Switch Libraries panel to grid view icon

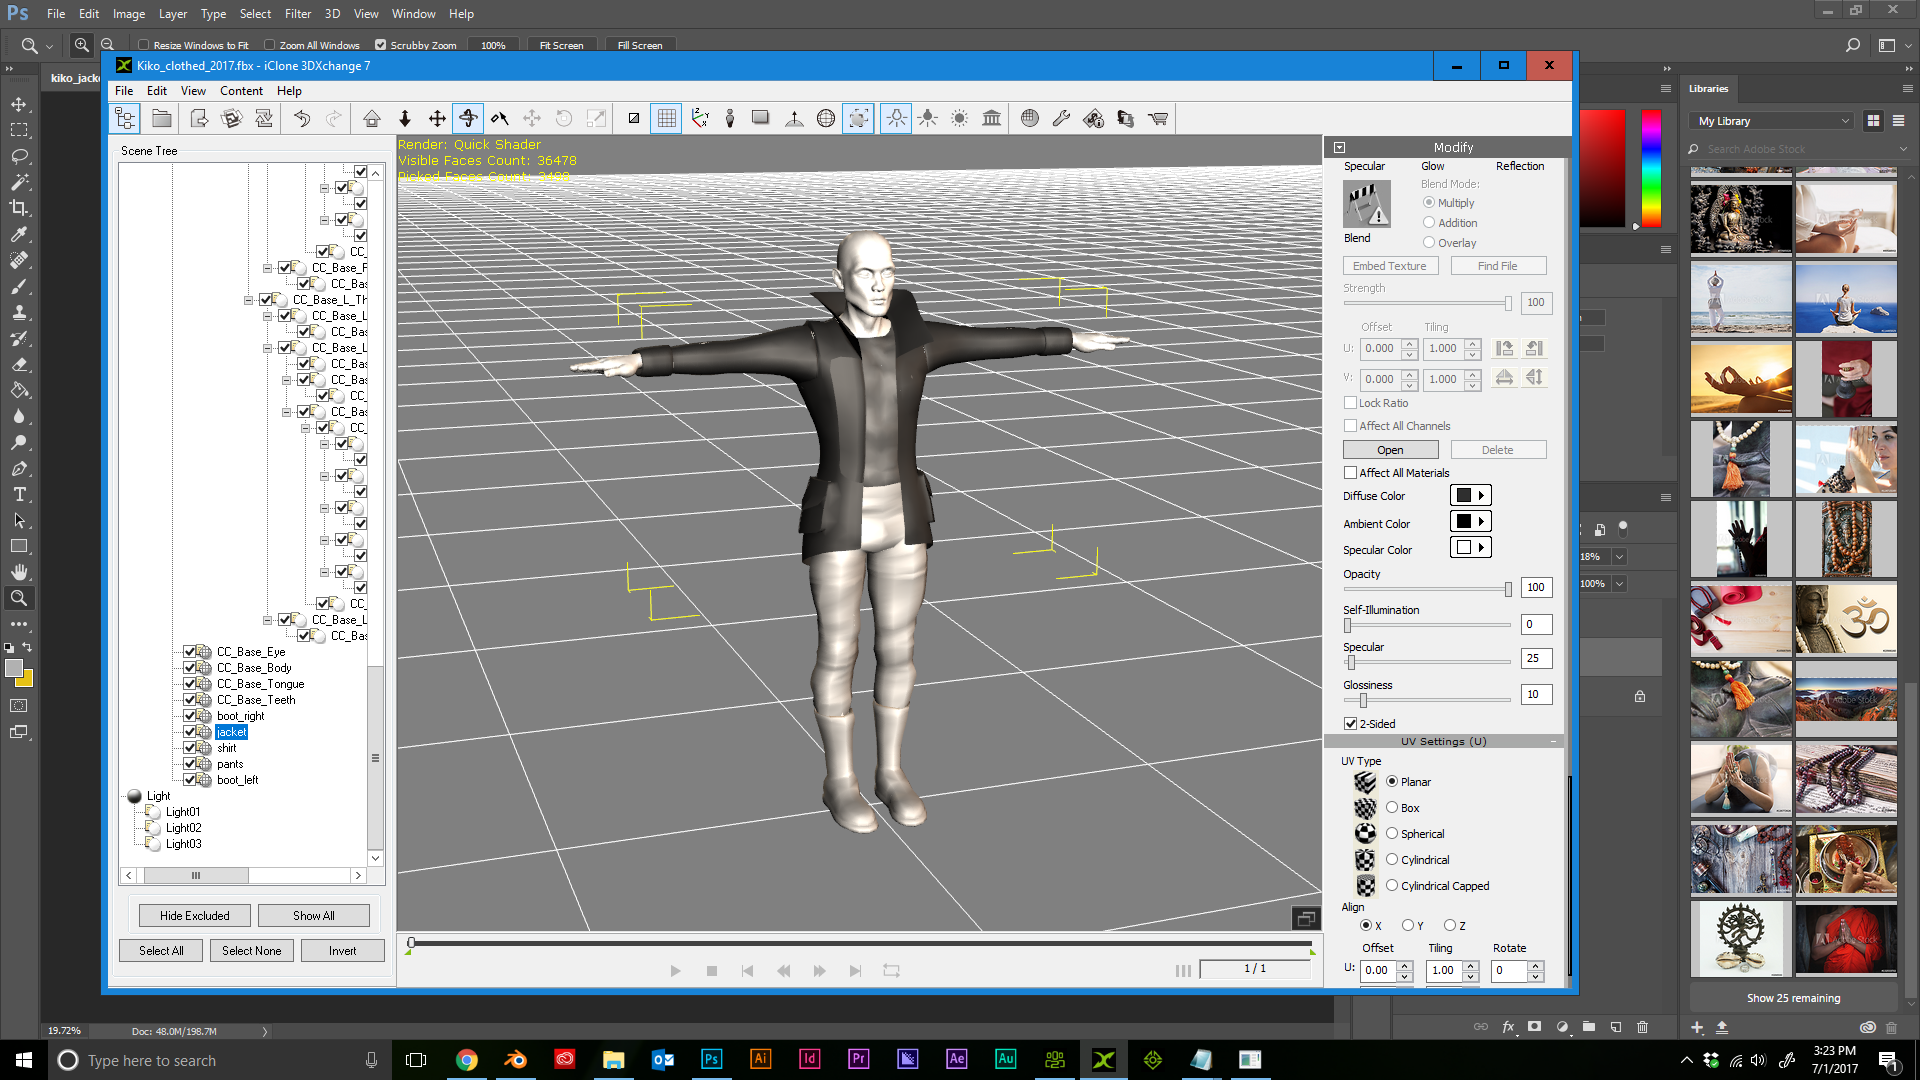tap(1873, 121)
